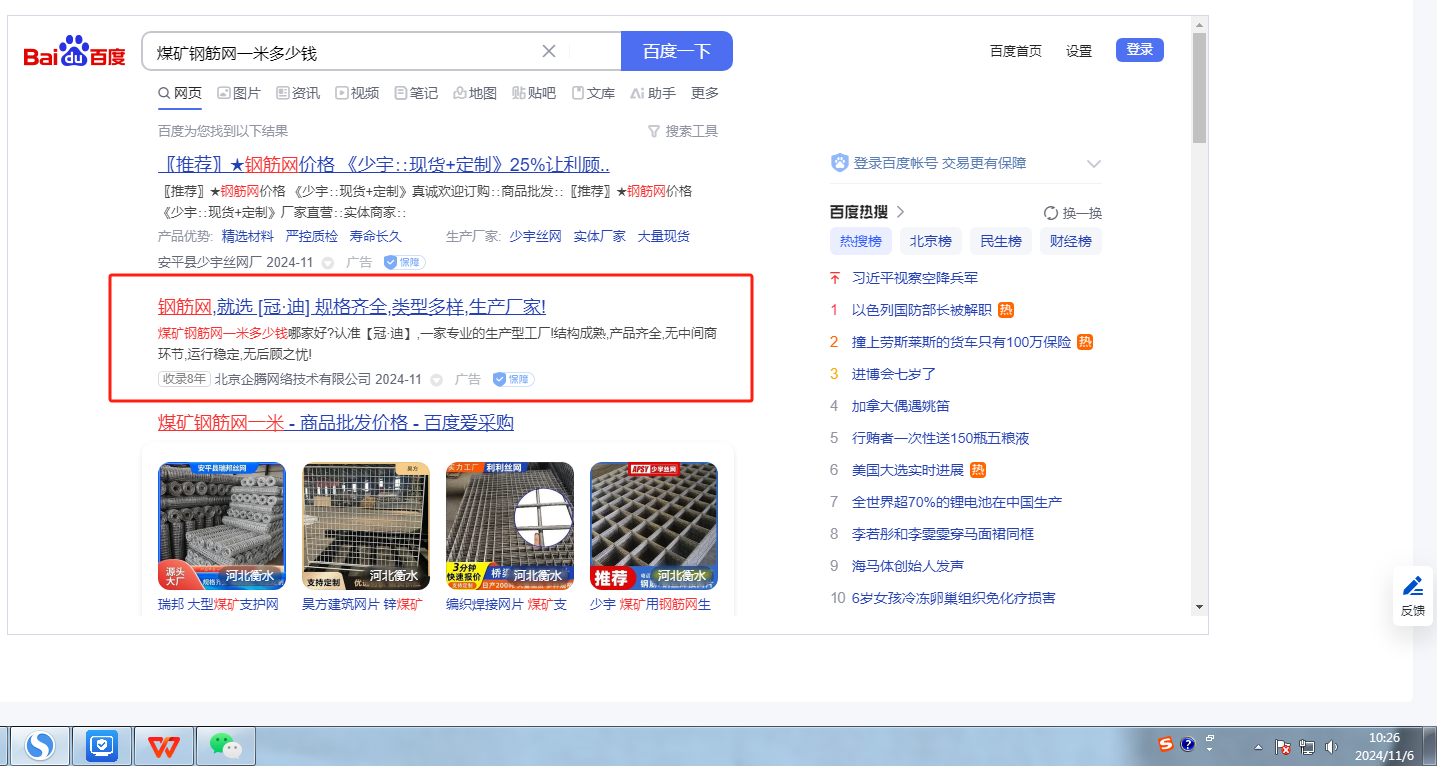Open WPS Office from the taskbar
Screen dimensions: 1437x766
[164, 745]
